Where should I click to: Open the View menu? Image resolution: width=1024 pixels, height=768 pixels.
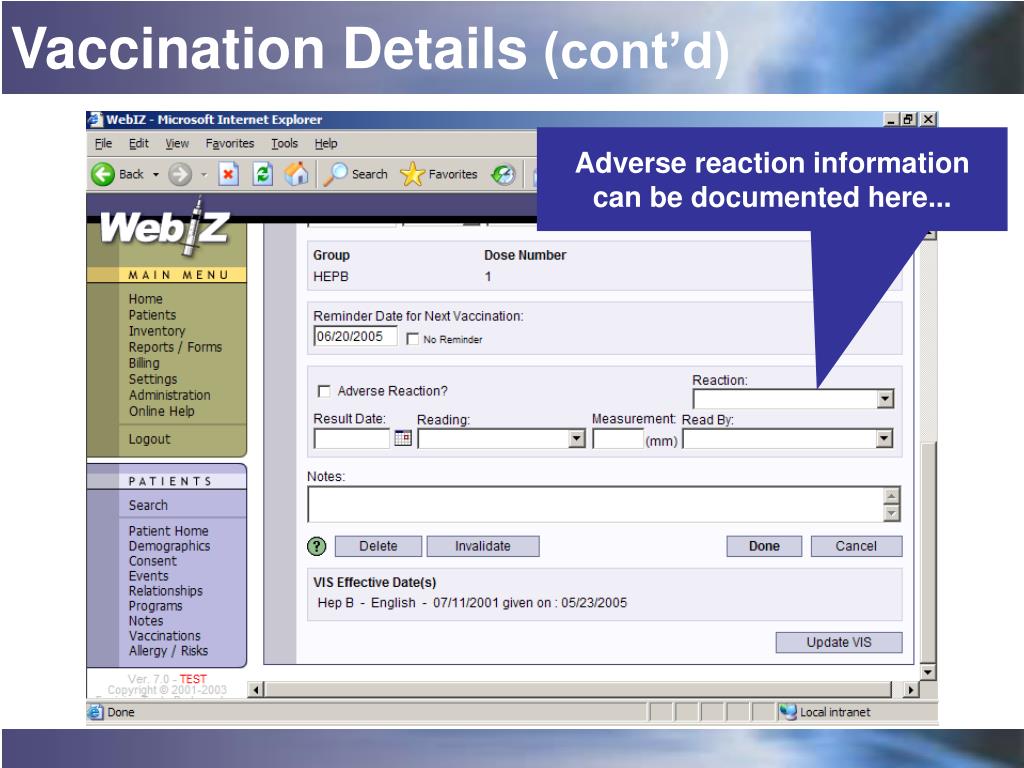[177, 144]
